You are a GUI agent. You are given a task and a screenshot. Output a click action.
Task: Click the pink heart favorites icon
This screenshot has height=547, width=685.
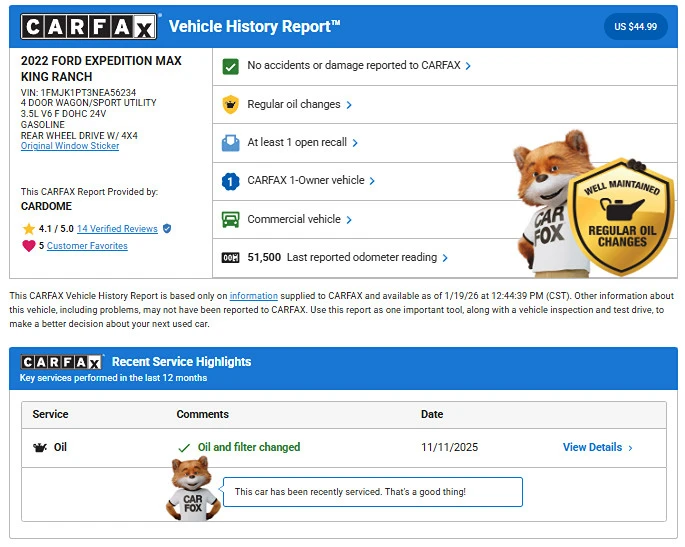click(29, 246)
